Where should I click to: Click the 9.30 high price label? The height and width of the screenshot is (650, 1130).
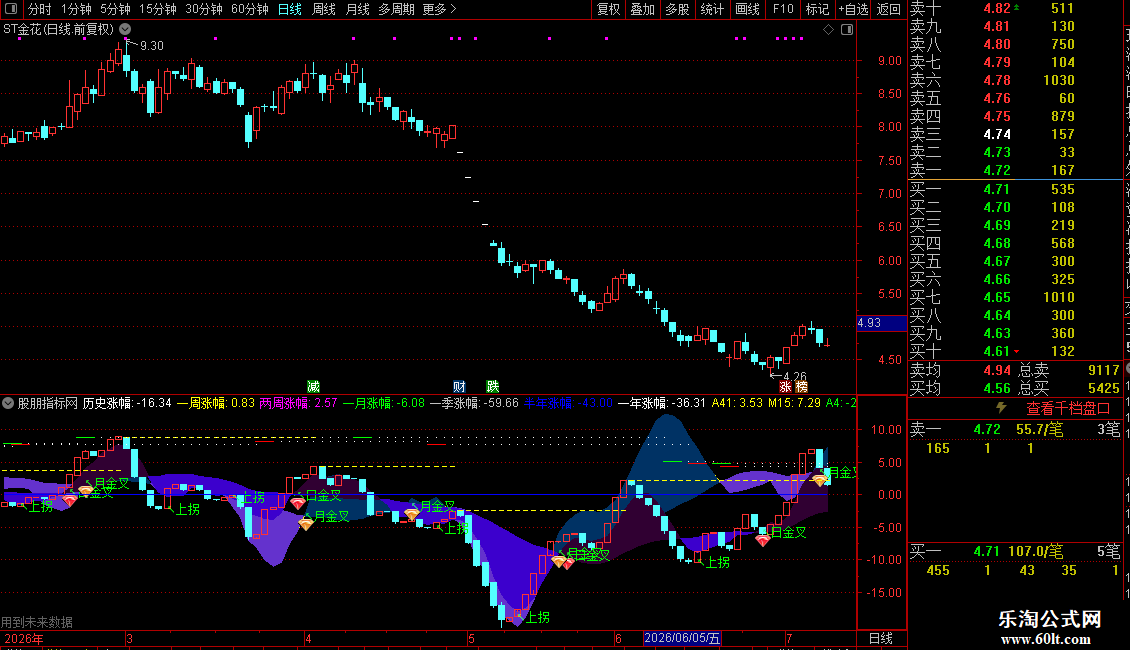151,46
